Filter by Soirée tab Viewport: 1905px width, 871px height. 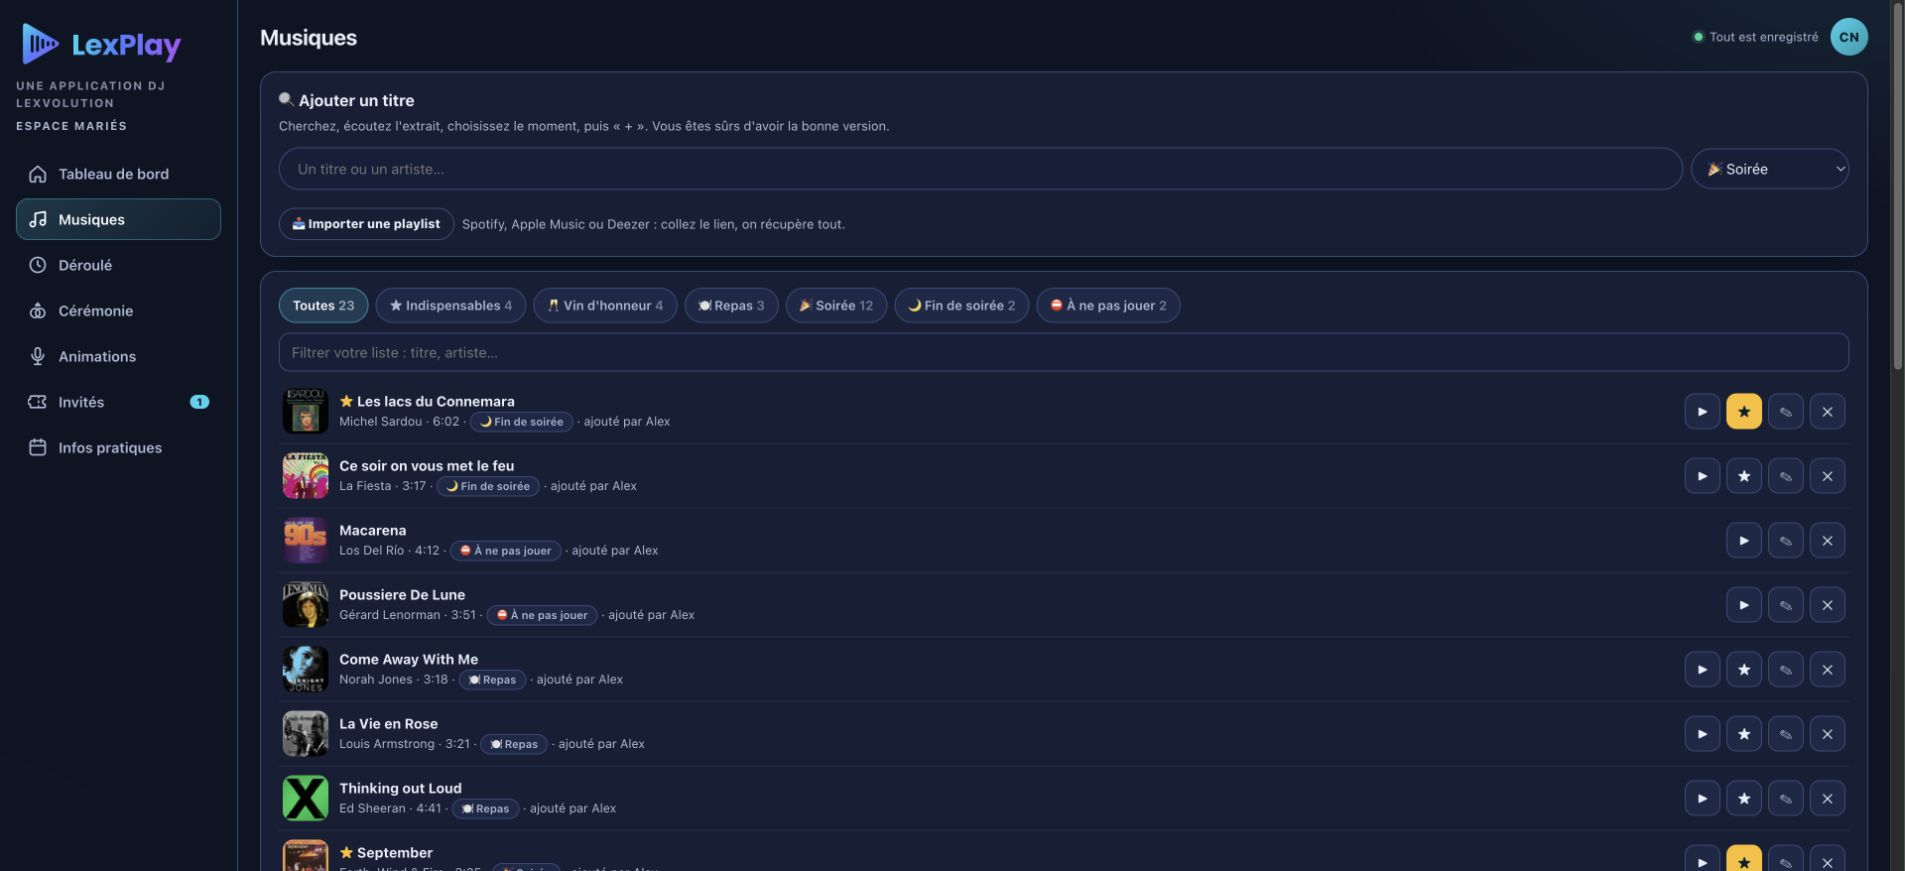(836, 305)
